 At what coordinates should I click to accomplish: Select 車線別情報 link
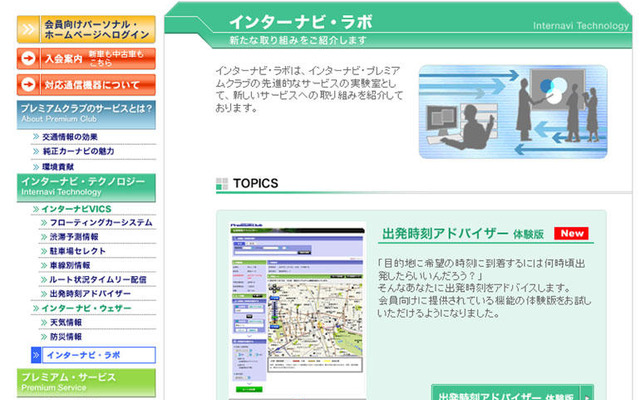point(70,266)
